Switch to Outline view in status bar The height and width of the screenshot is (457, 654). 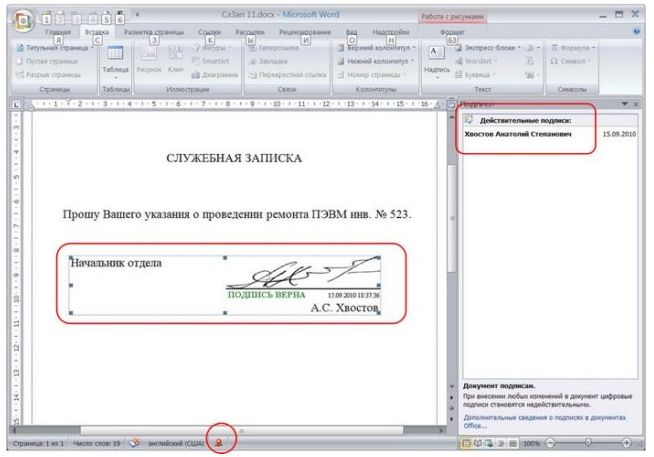(x=501, y=443)
